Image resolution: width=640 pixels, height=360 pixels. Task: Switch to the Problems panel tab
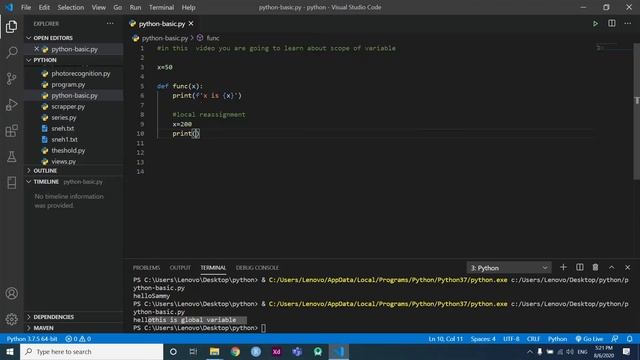click(146, 268)
